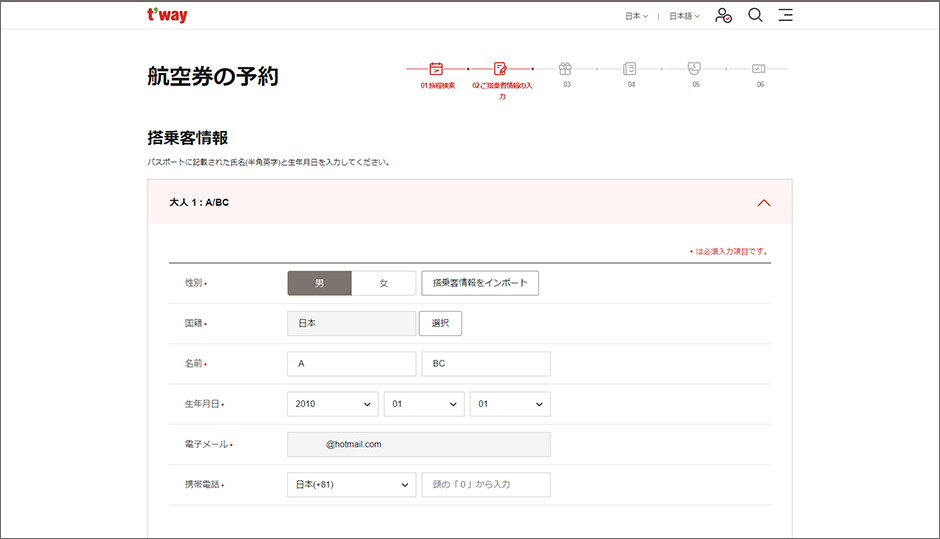The height and width of the screenshot is (539, 940).
Task: Click 搭乗客情報をインポート button
Action: [x=480, y=284]
